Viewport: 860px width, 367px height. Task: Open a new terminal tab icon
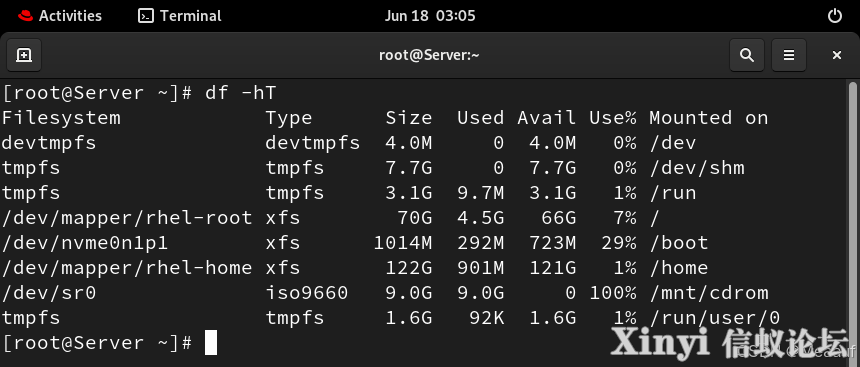pos(24,55)
